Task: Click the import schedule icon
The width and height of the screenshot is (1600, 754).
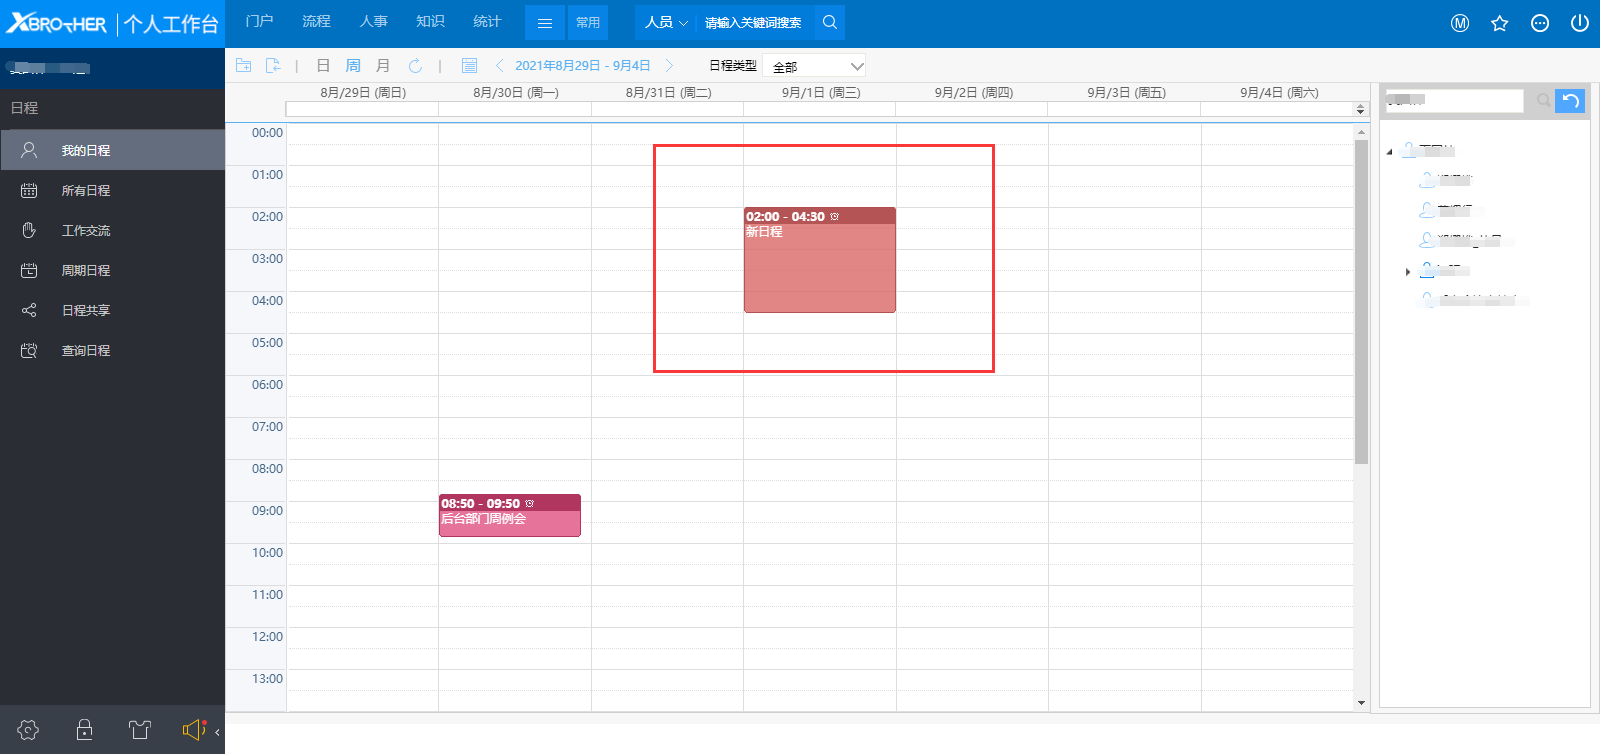Action: 273,66
